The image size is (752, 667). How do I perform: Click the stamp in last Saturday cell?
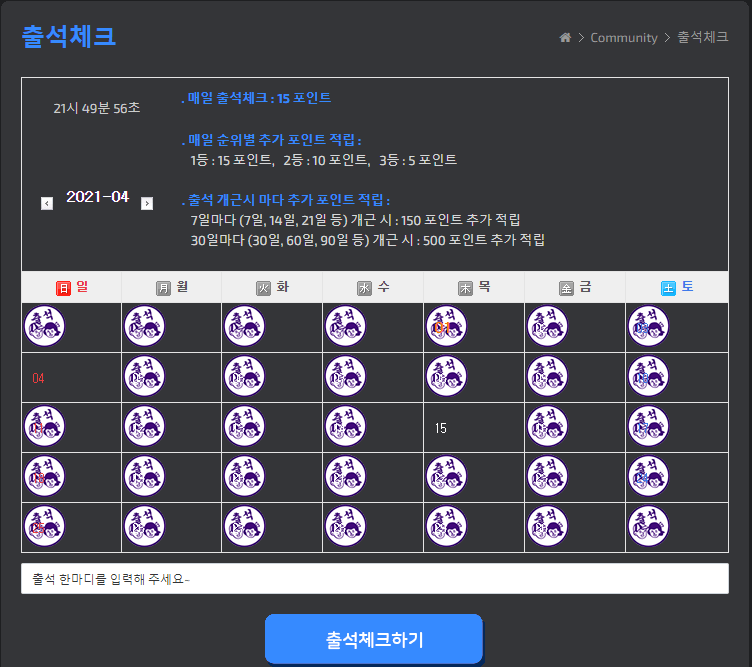point(648,527)
